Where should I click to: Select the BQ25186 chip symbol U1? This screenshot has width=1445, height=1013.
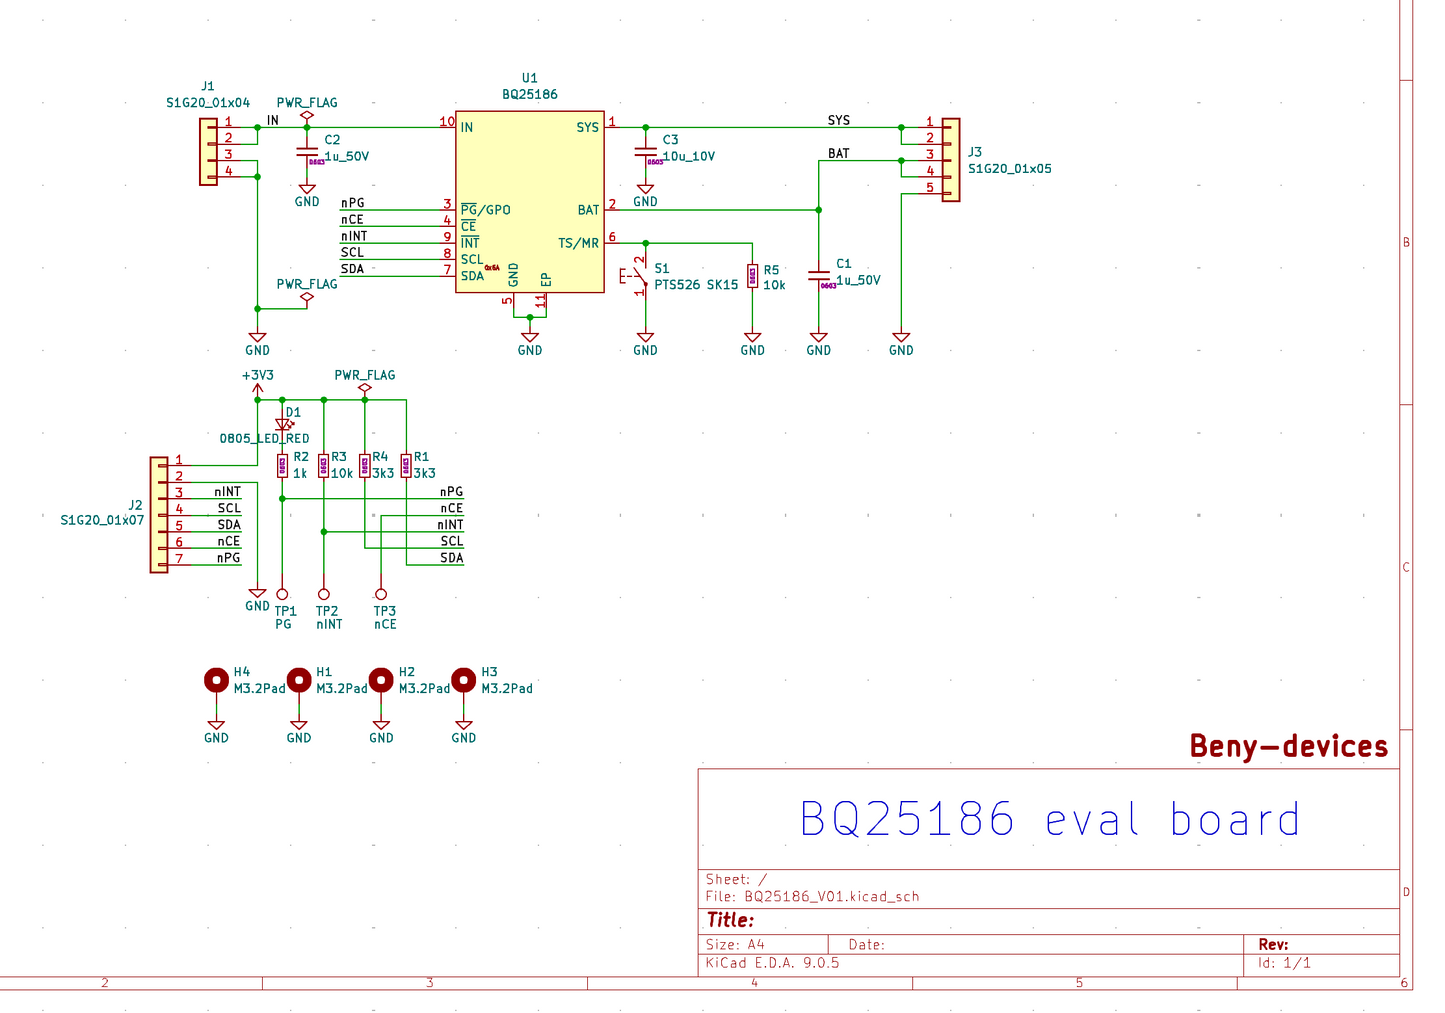530,200
